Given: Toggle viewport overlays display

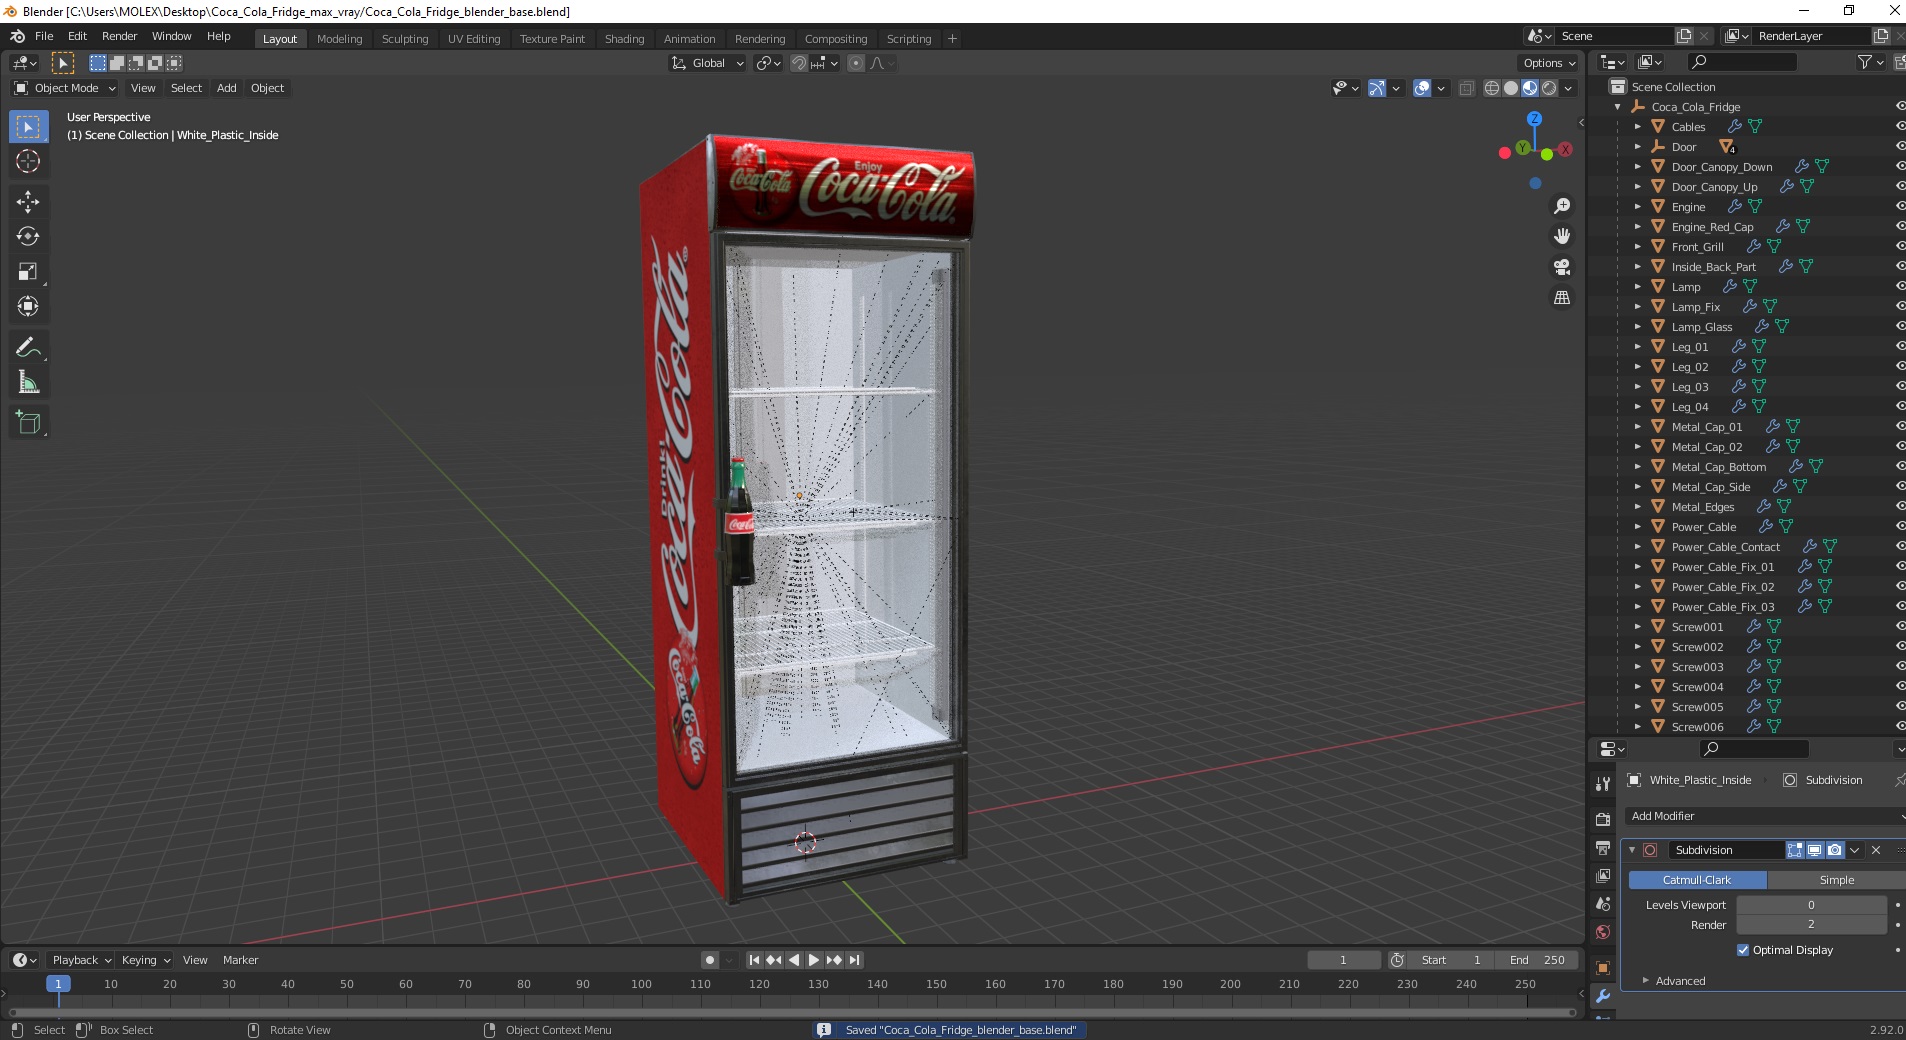Looking at the screenshot, I should point(1422,88).
